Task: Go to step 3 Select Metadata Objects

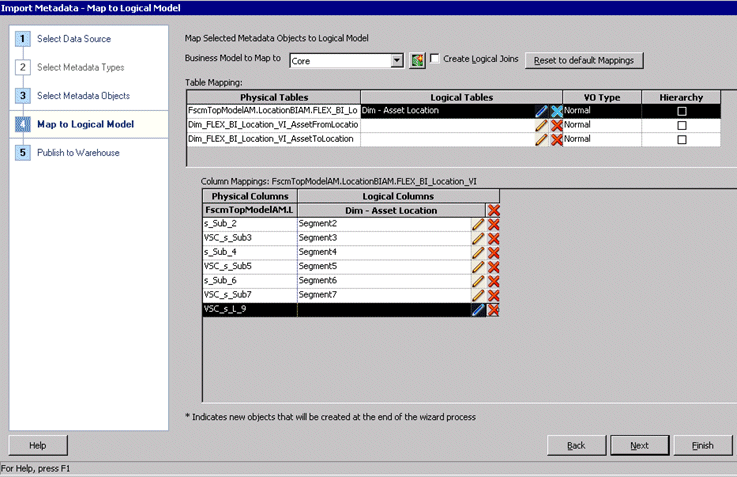Action: coord(83,96)
